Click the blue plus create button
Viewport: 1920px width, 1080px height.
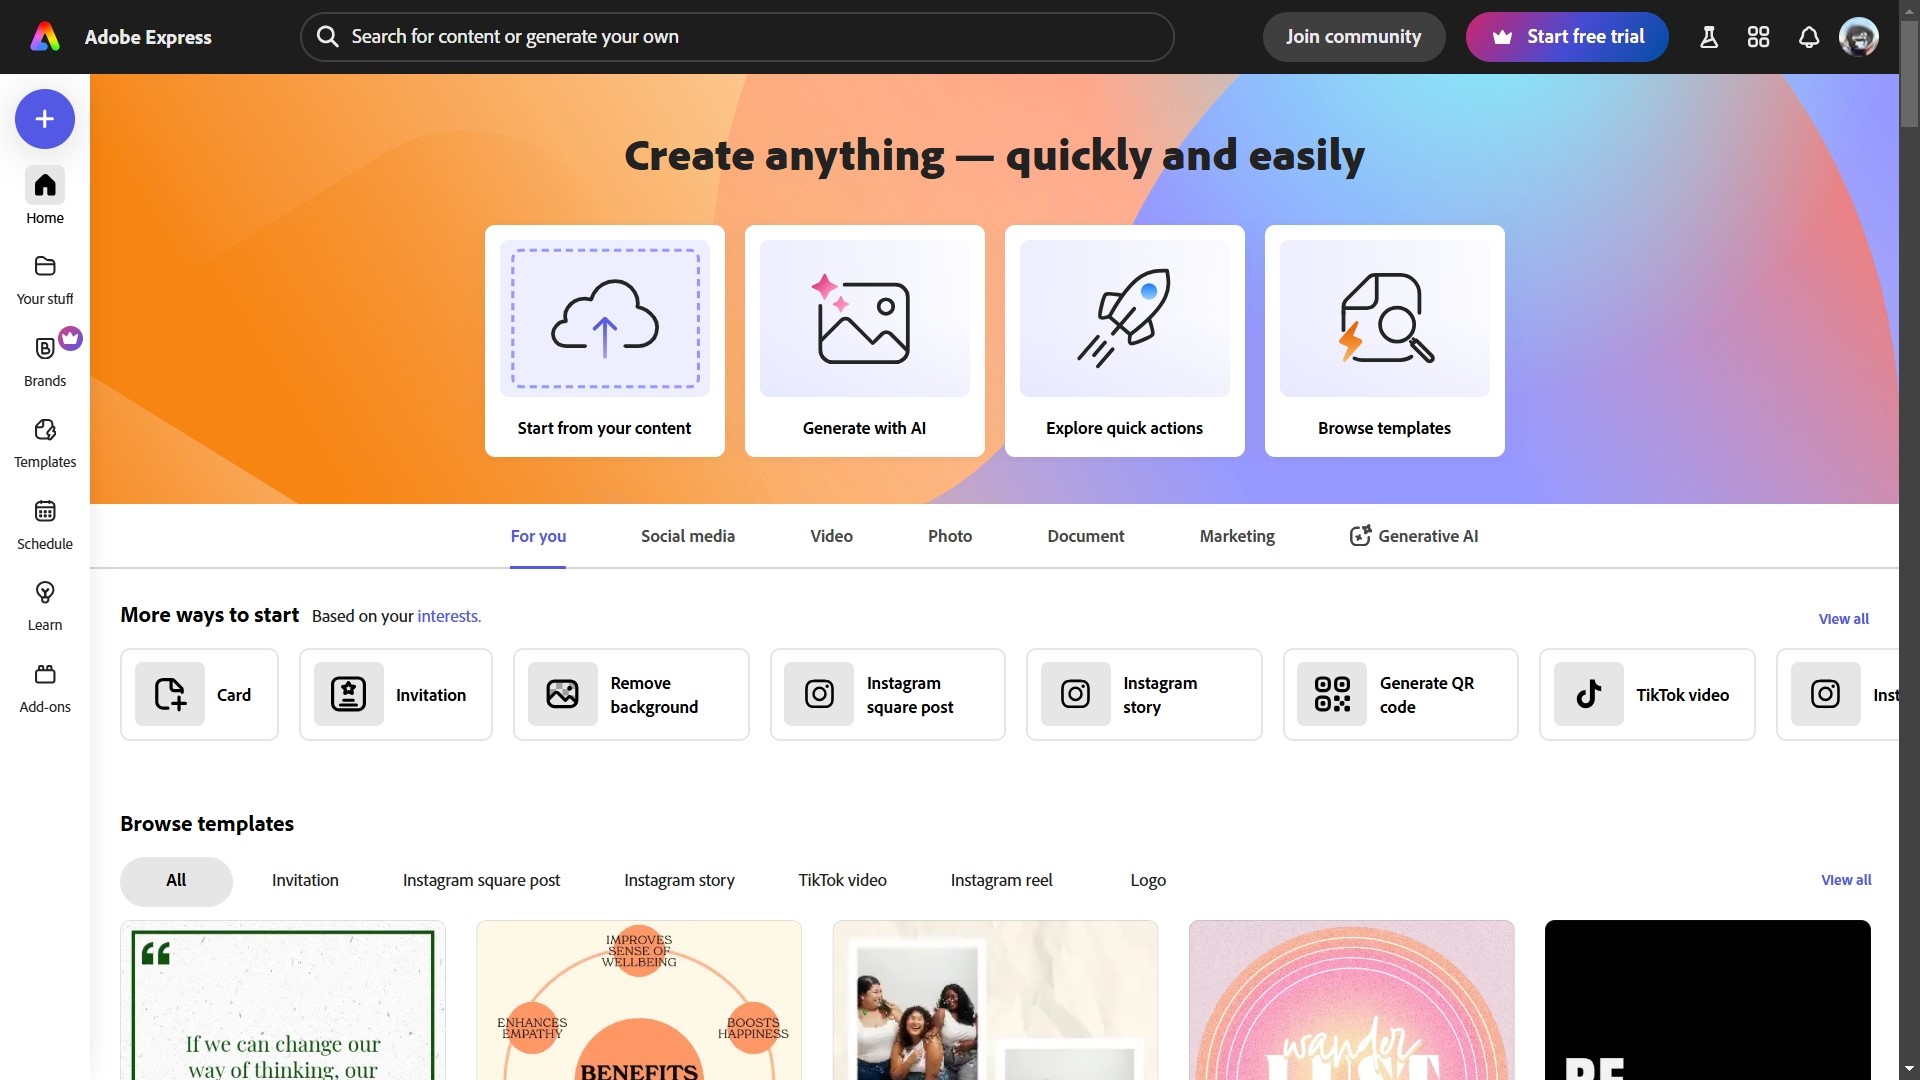tap(44, 119)
